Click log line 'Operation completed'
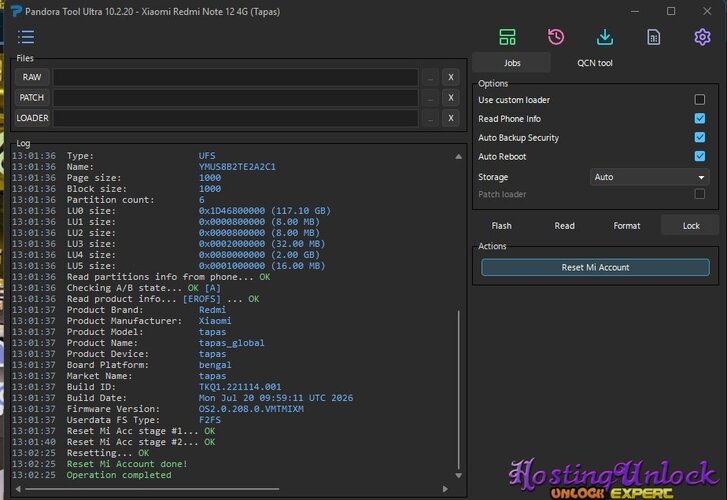727x500 pixels. [119, 475]
